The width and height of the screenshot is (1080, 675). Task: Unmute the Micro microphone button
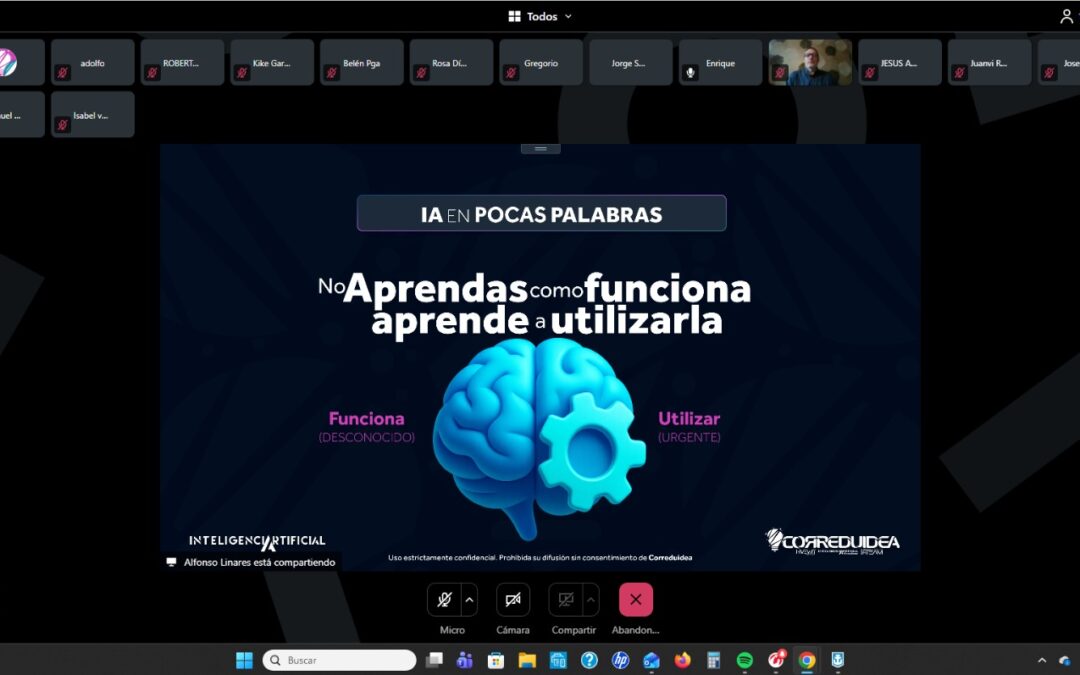(x=445, y=599)
